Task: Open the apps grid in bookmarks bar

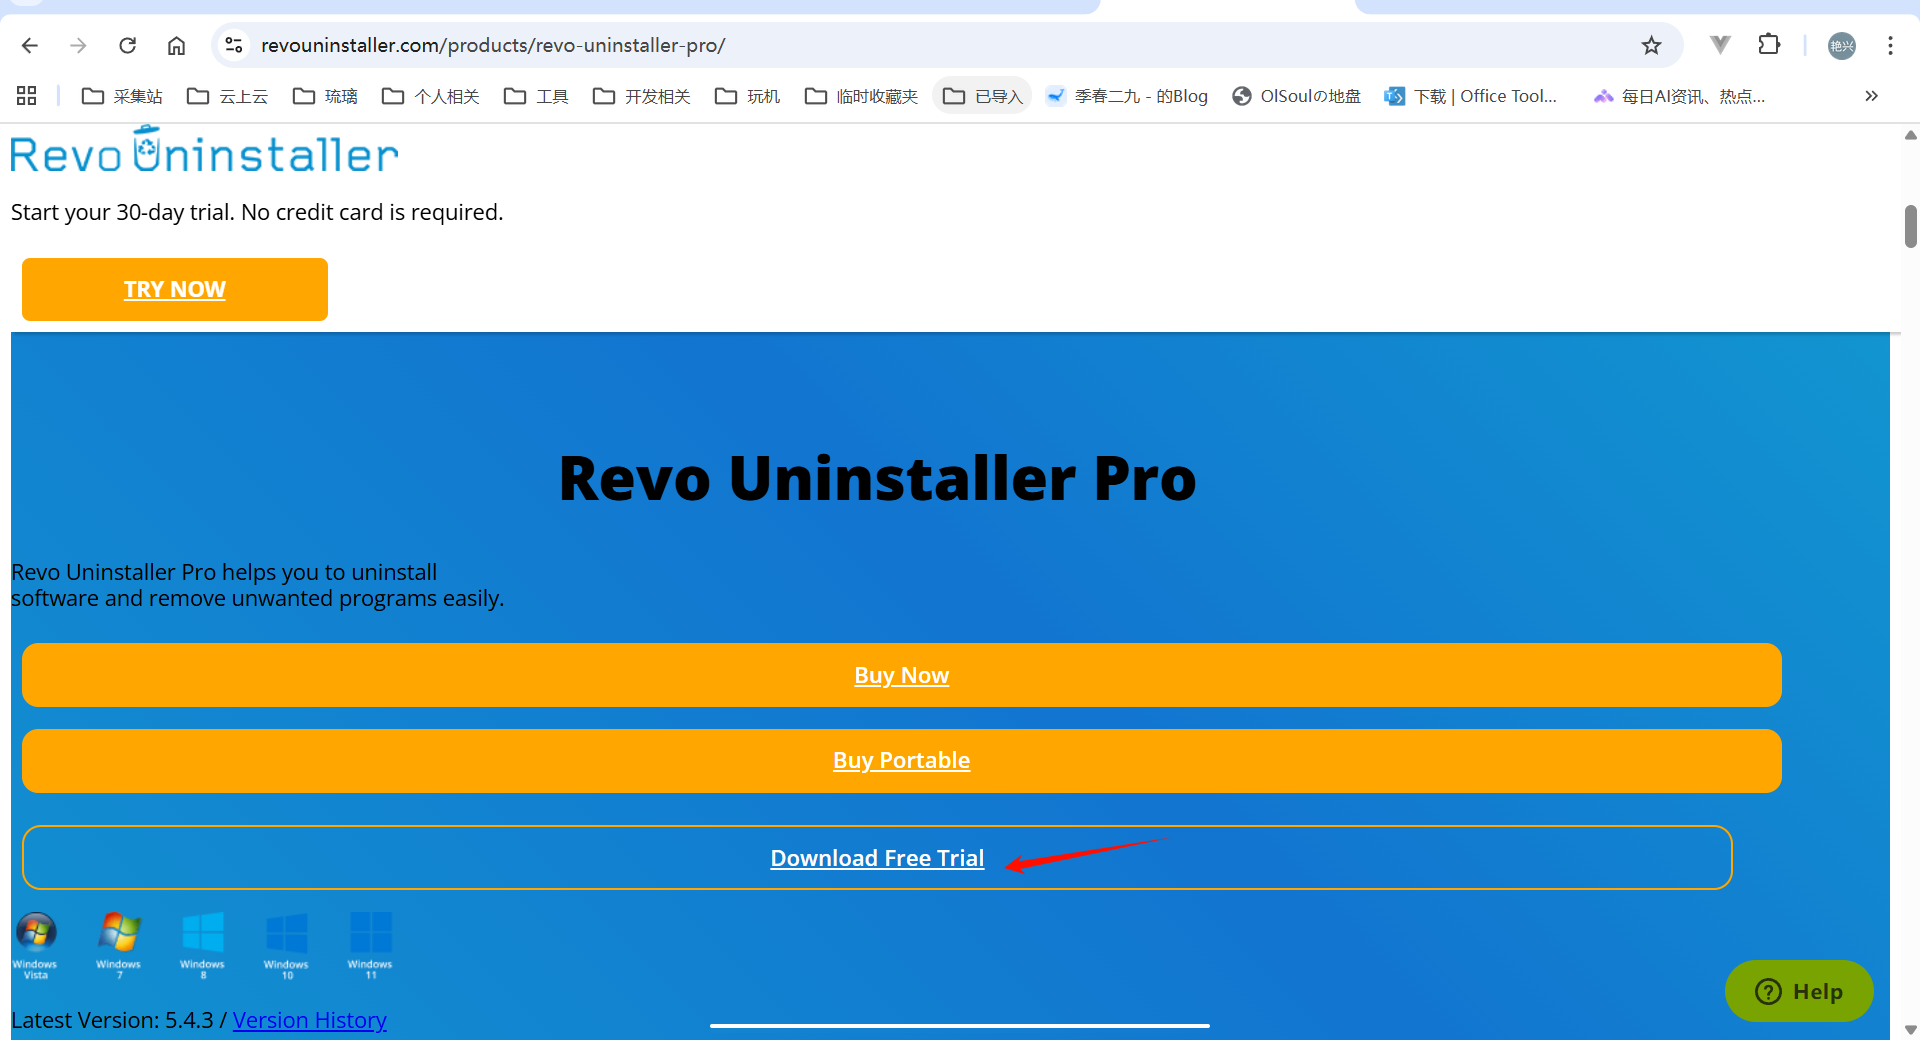Action: (27, 96)
